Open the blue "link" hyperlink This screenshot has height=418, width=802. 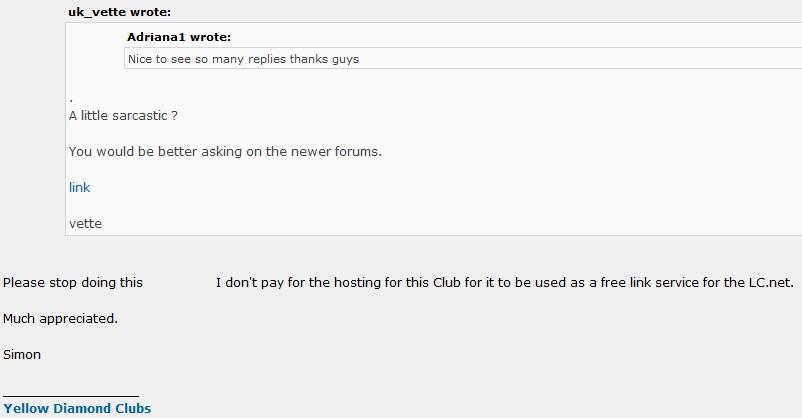coord(79,188)
